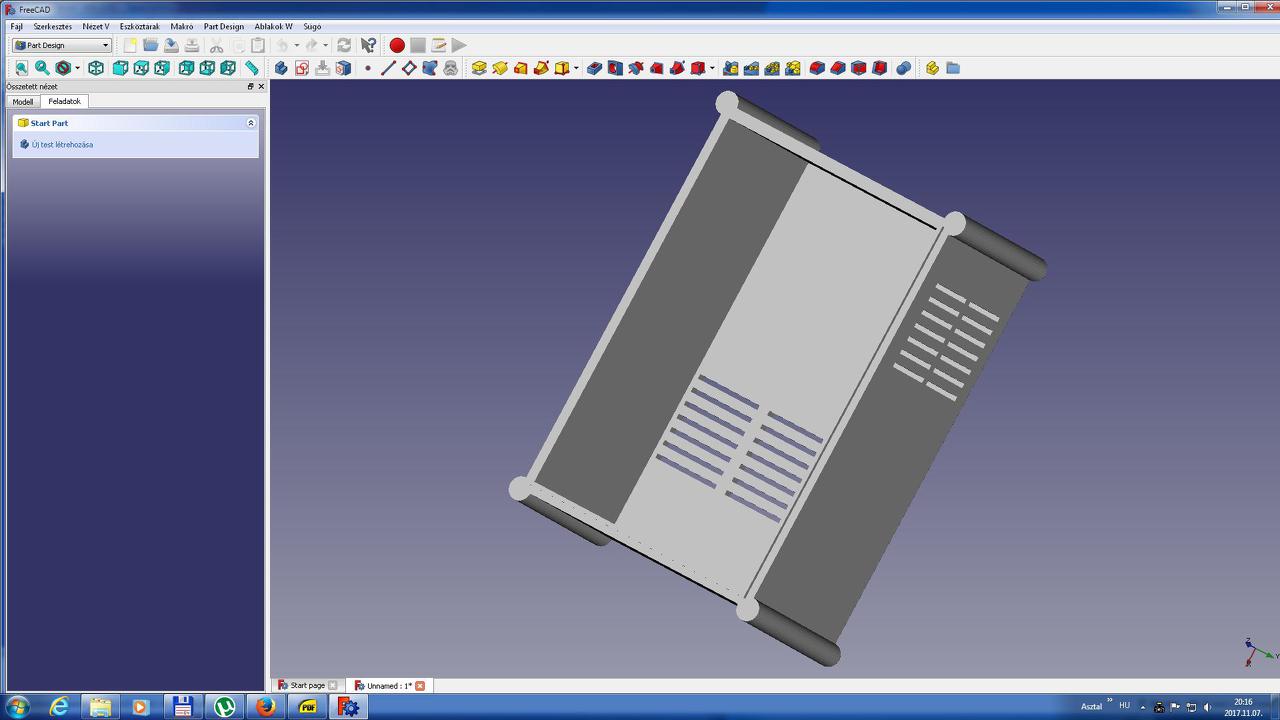Image resolution: width=1280 pixels, height=720 pixels.
Task: Switch to the left view cube
Action: 228,68
